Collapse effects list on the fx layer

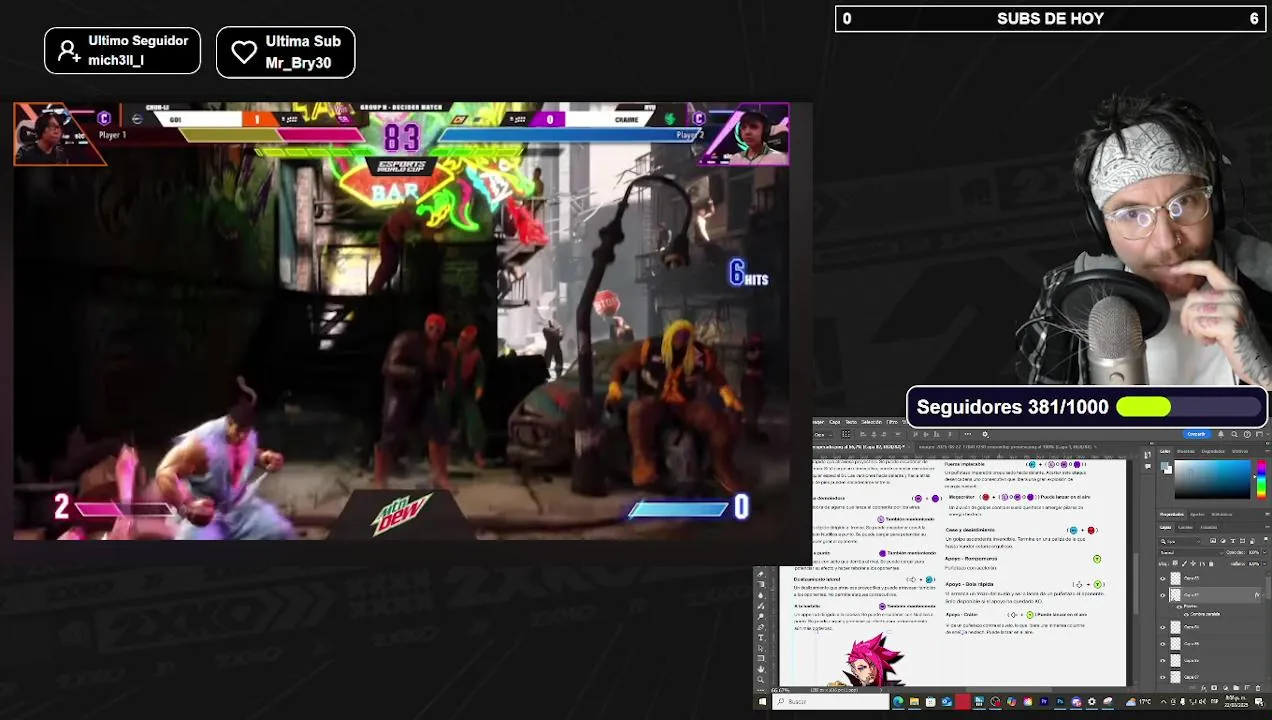click(x=1263, y=595)
